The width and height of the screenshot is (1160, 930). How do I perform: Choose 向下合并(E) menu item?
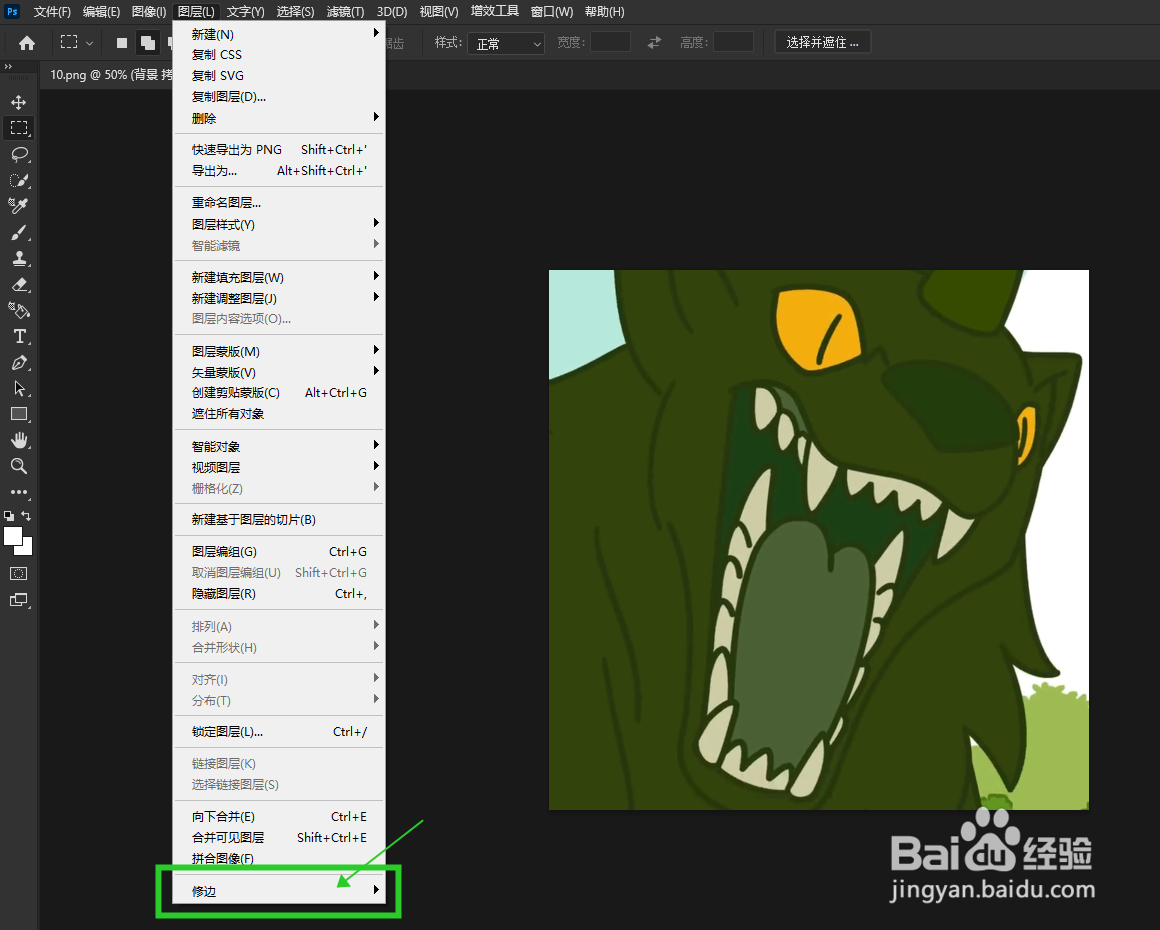[x=279, y=817]
